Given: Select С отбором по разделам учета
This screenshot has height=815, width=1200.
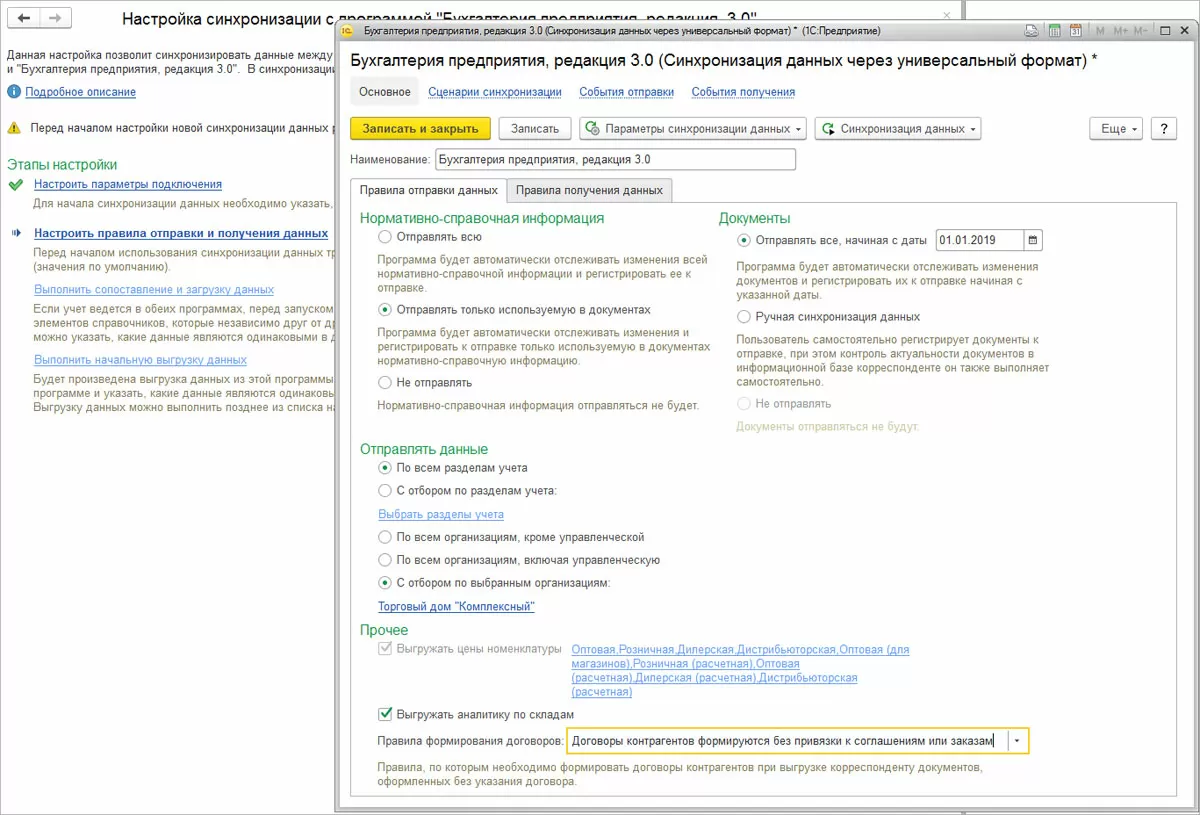Looking at the screenshot, I should [x=385, y=490].
